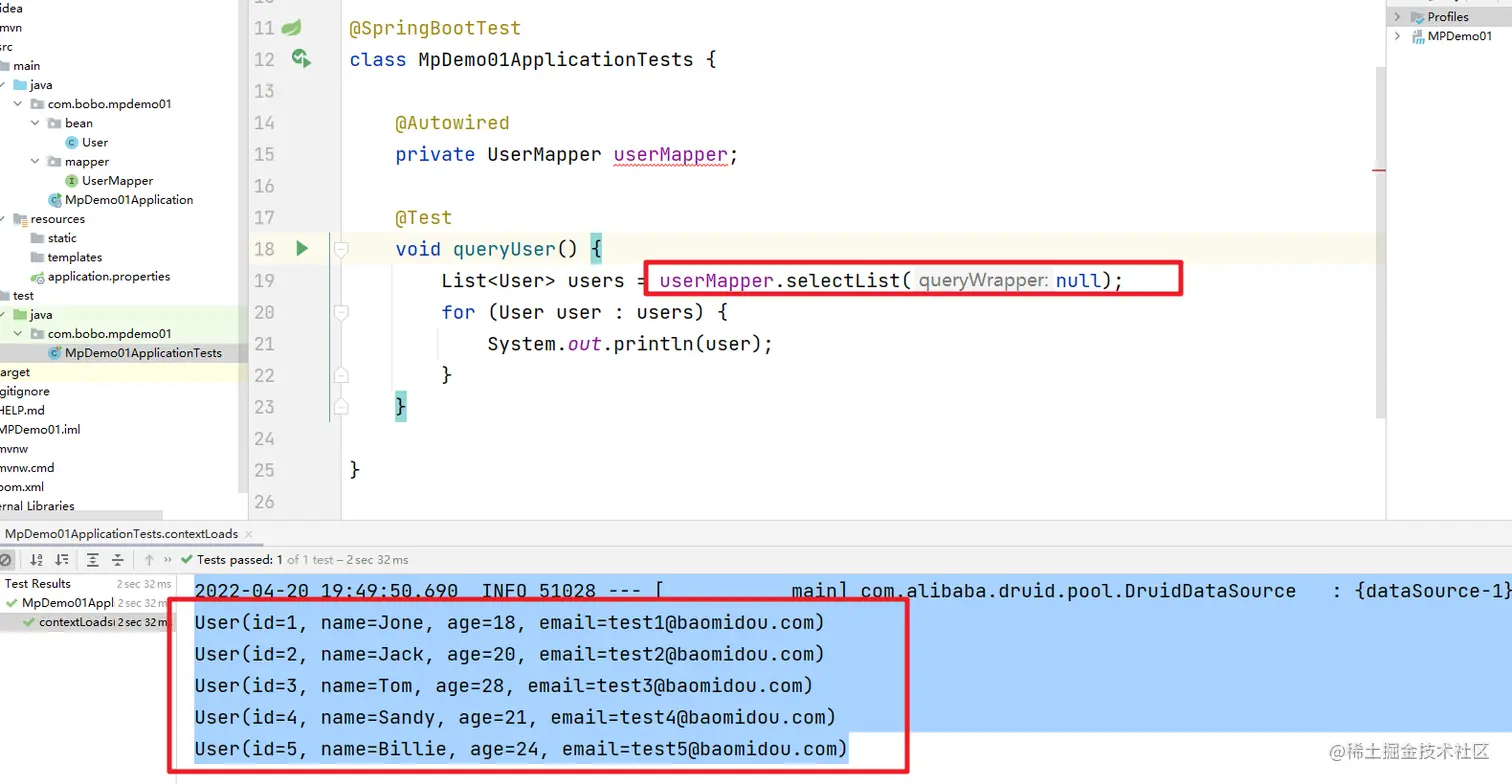Click the Profiles folder icon in Maven panel
Image resolution: width=1512 pixels, height=784 pixels.
coord(1417,17)
